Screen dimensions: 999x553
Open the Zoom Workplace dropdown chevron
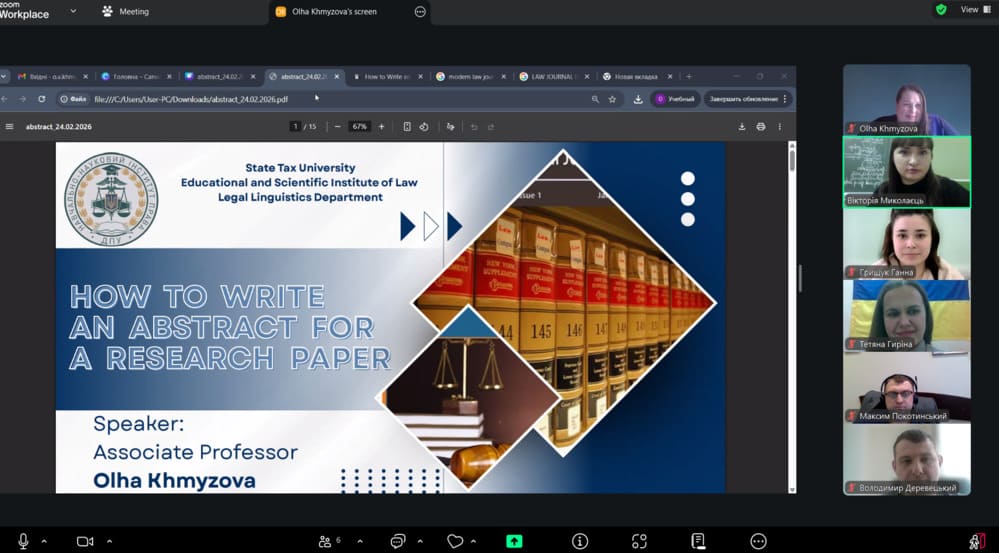coord(74,11)
